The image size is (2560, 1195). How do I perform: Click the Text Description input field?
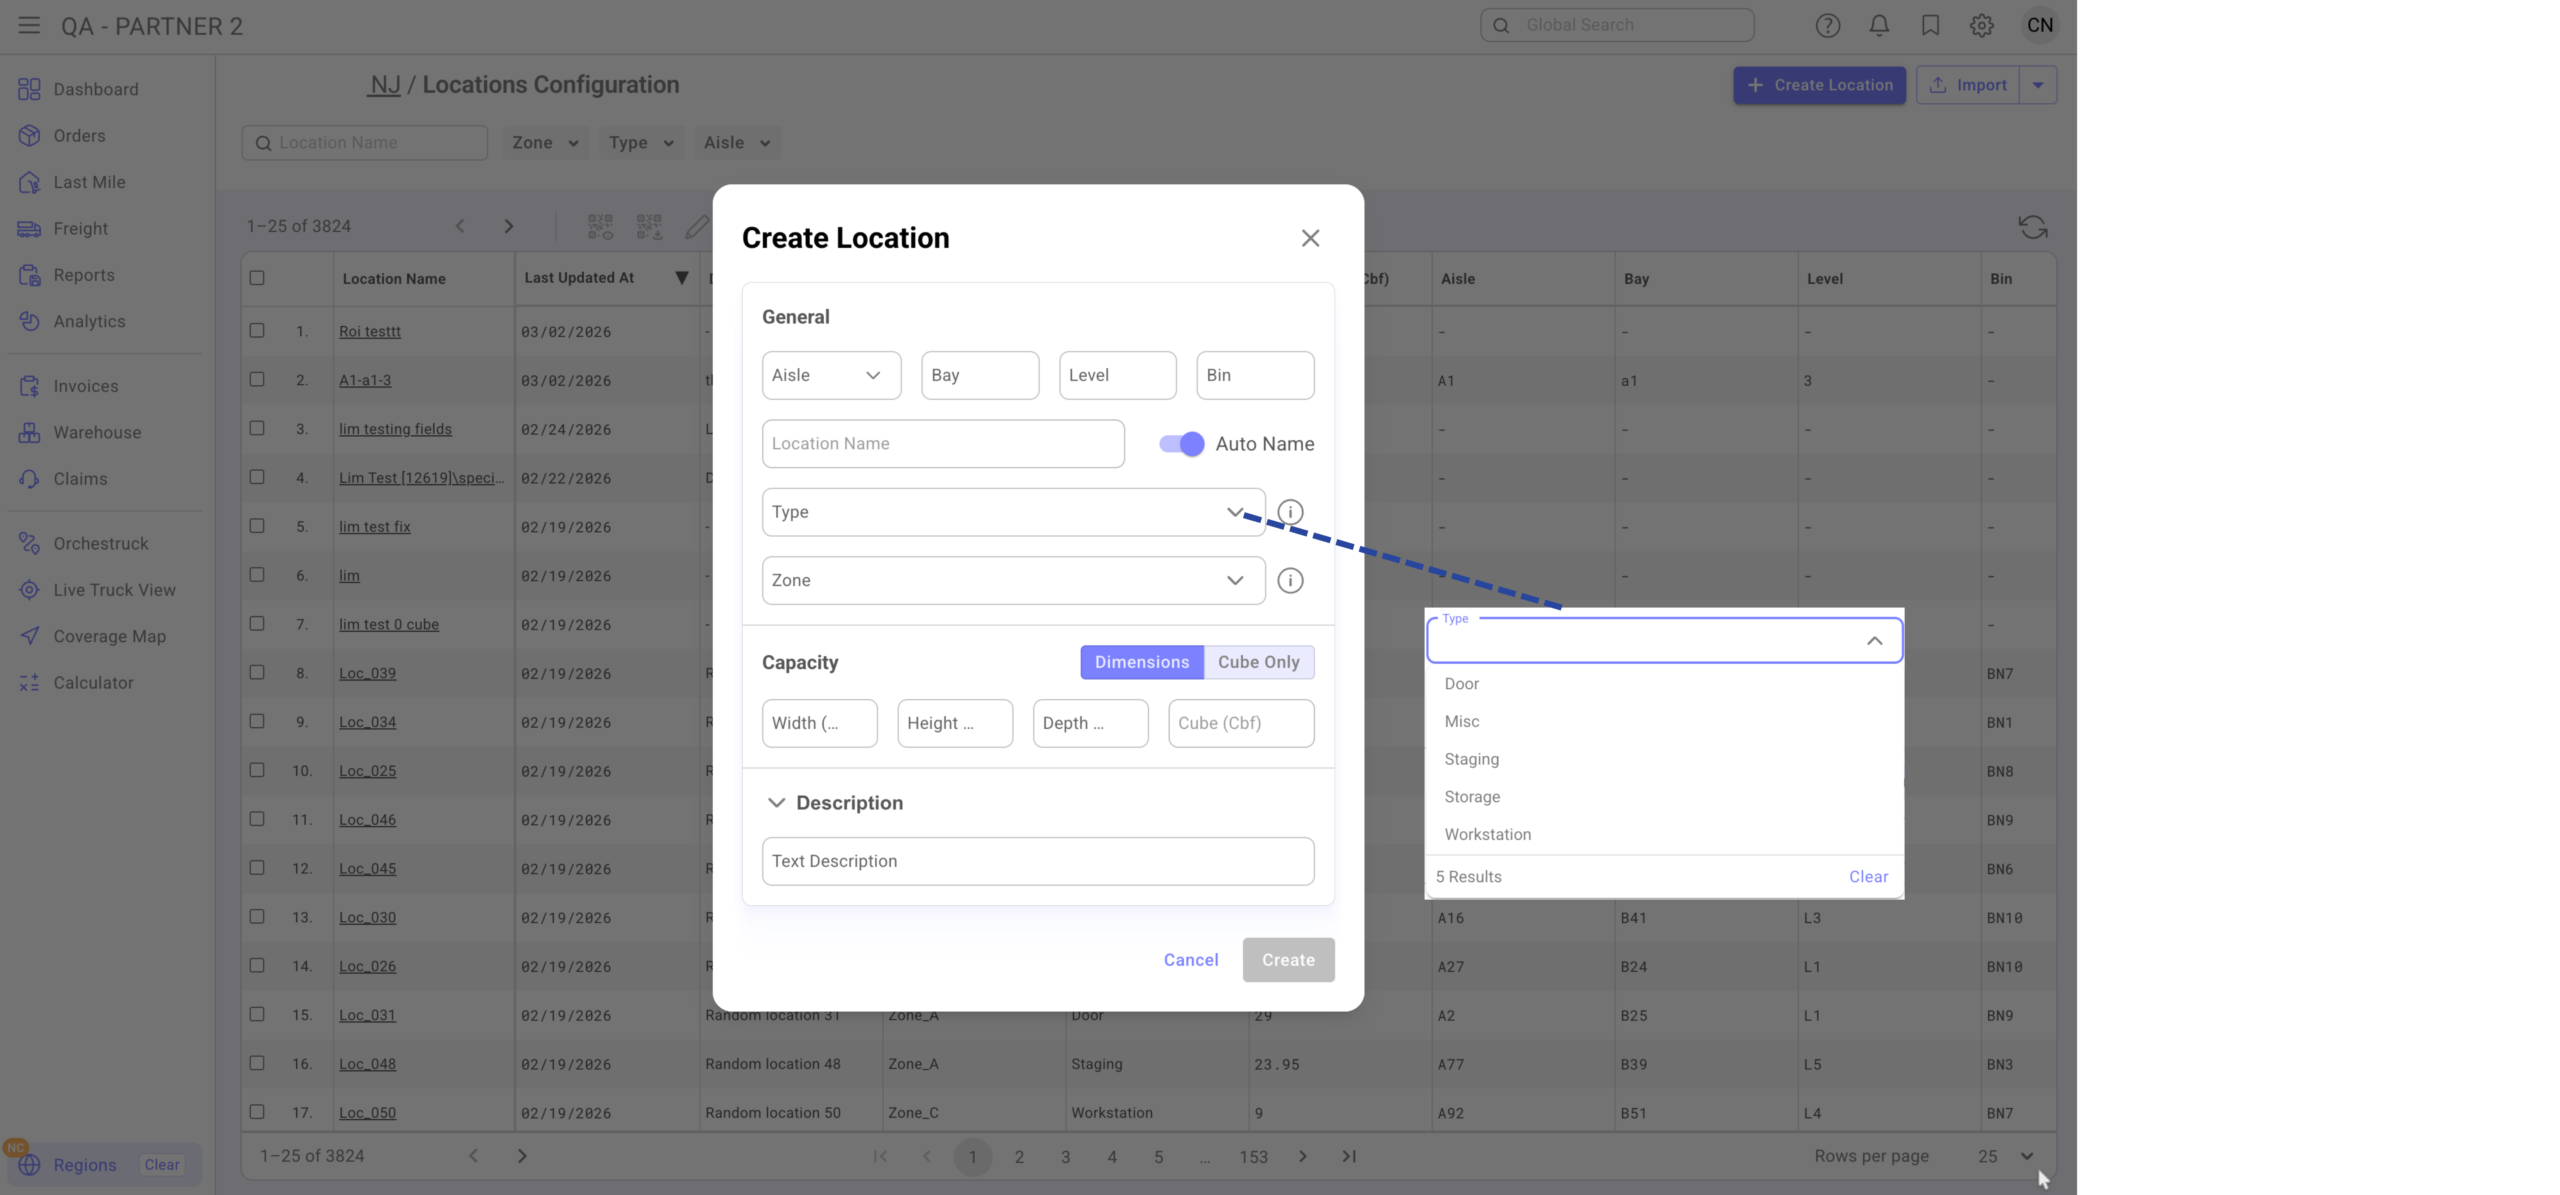(x=1037, y=861)
